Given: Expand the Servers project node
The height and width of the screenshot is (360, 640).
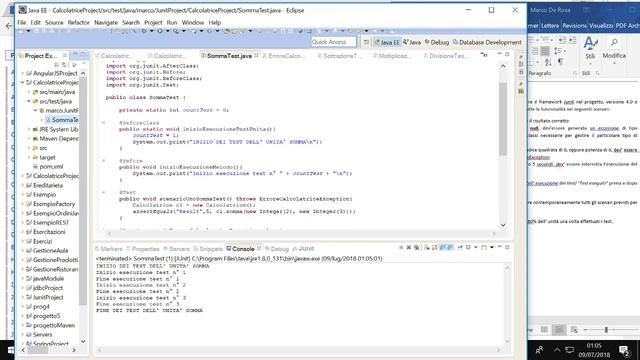Looking at the screenshot, I should click(23, 335).
